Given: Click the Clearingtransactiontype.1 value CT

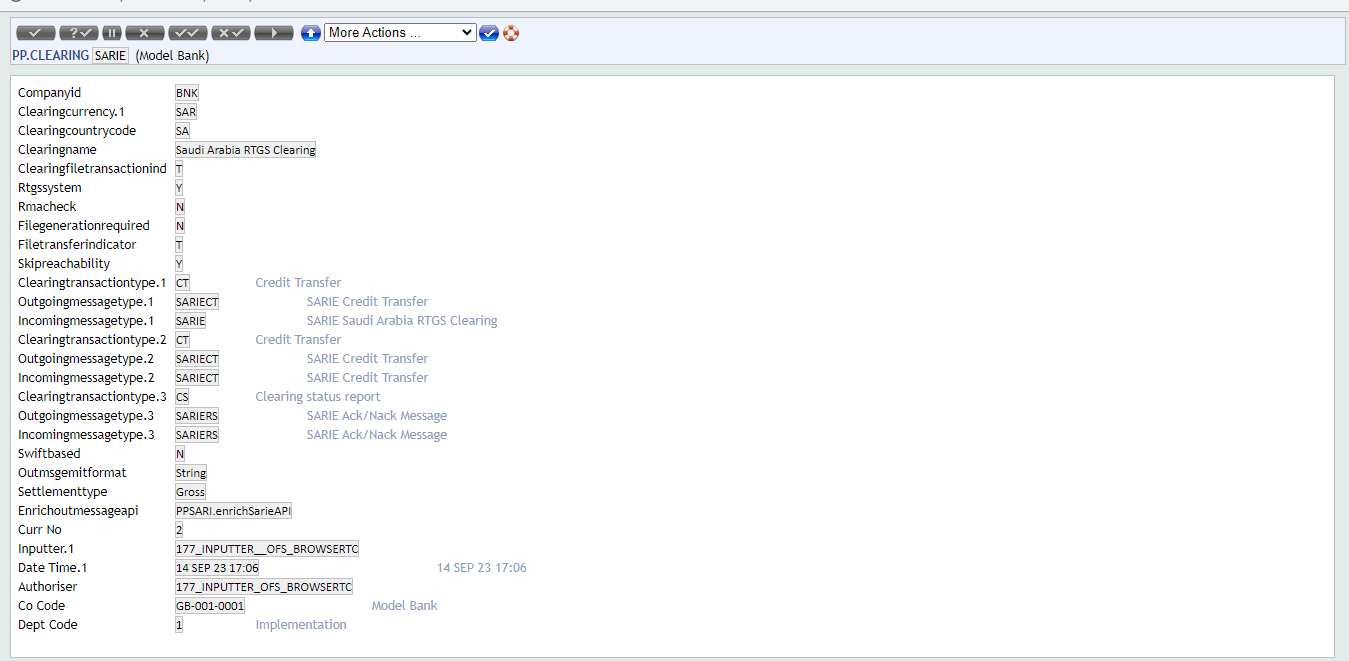Looking at the screenshot, I should 182,283.
